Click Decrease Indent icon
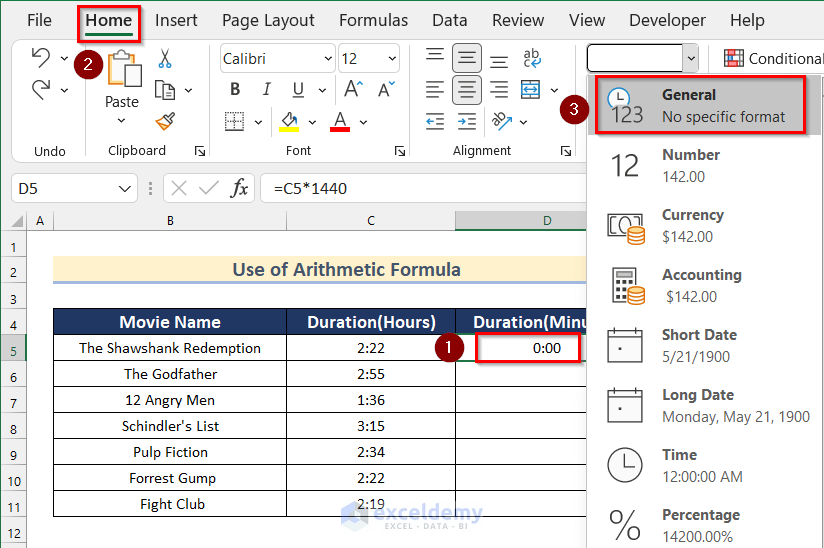 click(435, 122)
